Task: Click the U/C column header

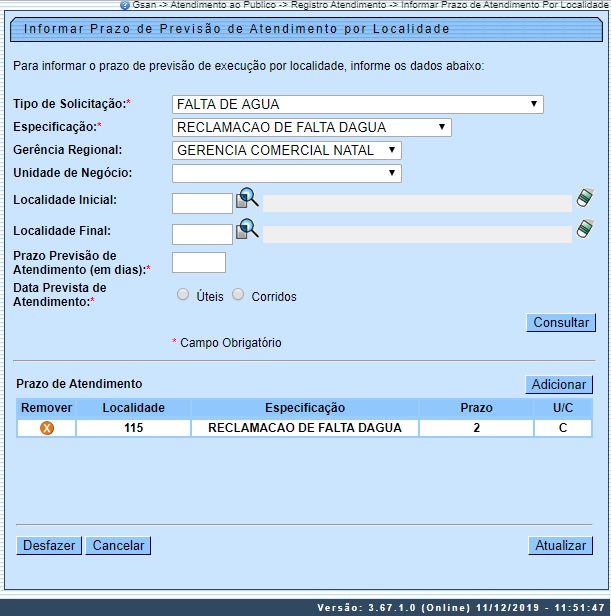Action: click(563, 408)
